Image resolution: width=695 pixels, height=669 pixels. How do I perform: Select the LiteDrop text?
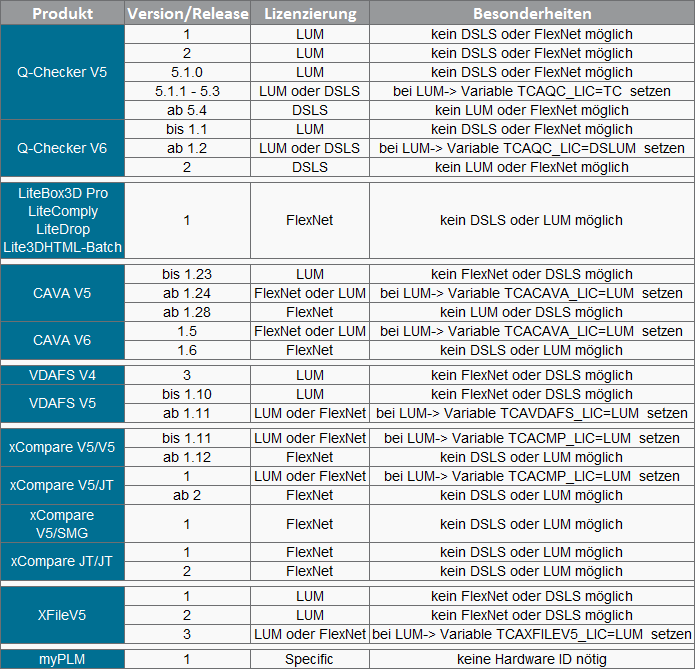click(x=62, y=229)
